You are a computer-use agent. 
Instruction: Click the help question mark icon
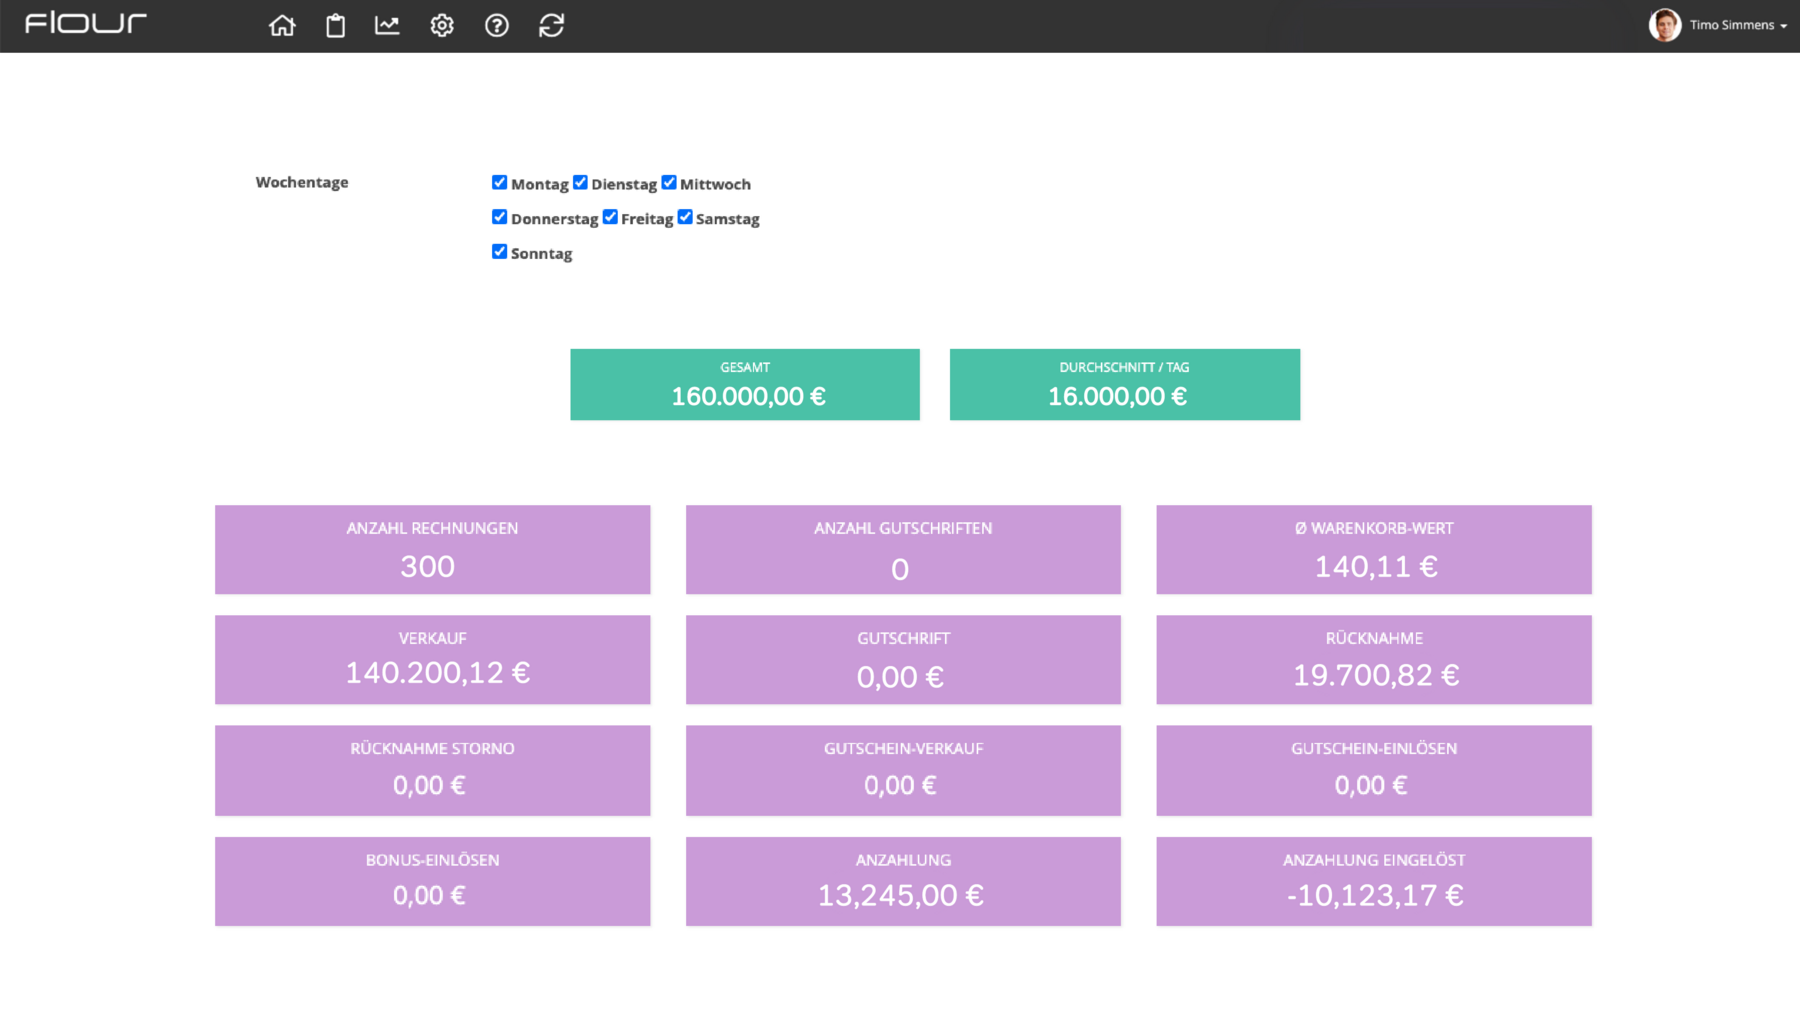pyautogui.click(x=497, y=26)
